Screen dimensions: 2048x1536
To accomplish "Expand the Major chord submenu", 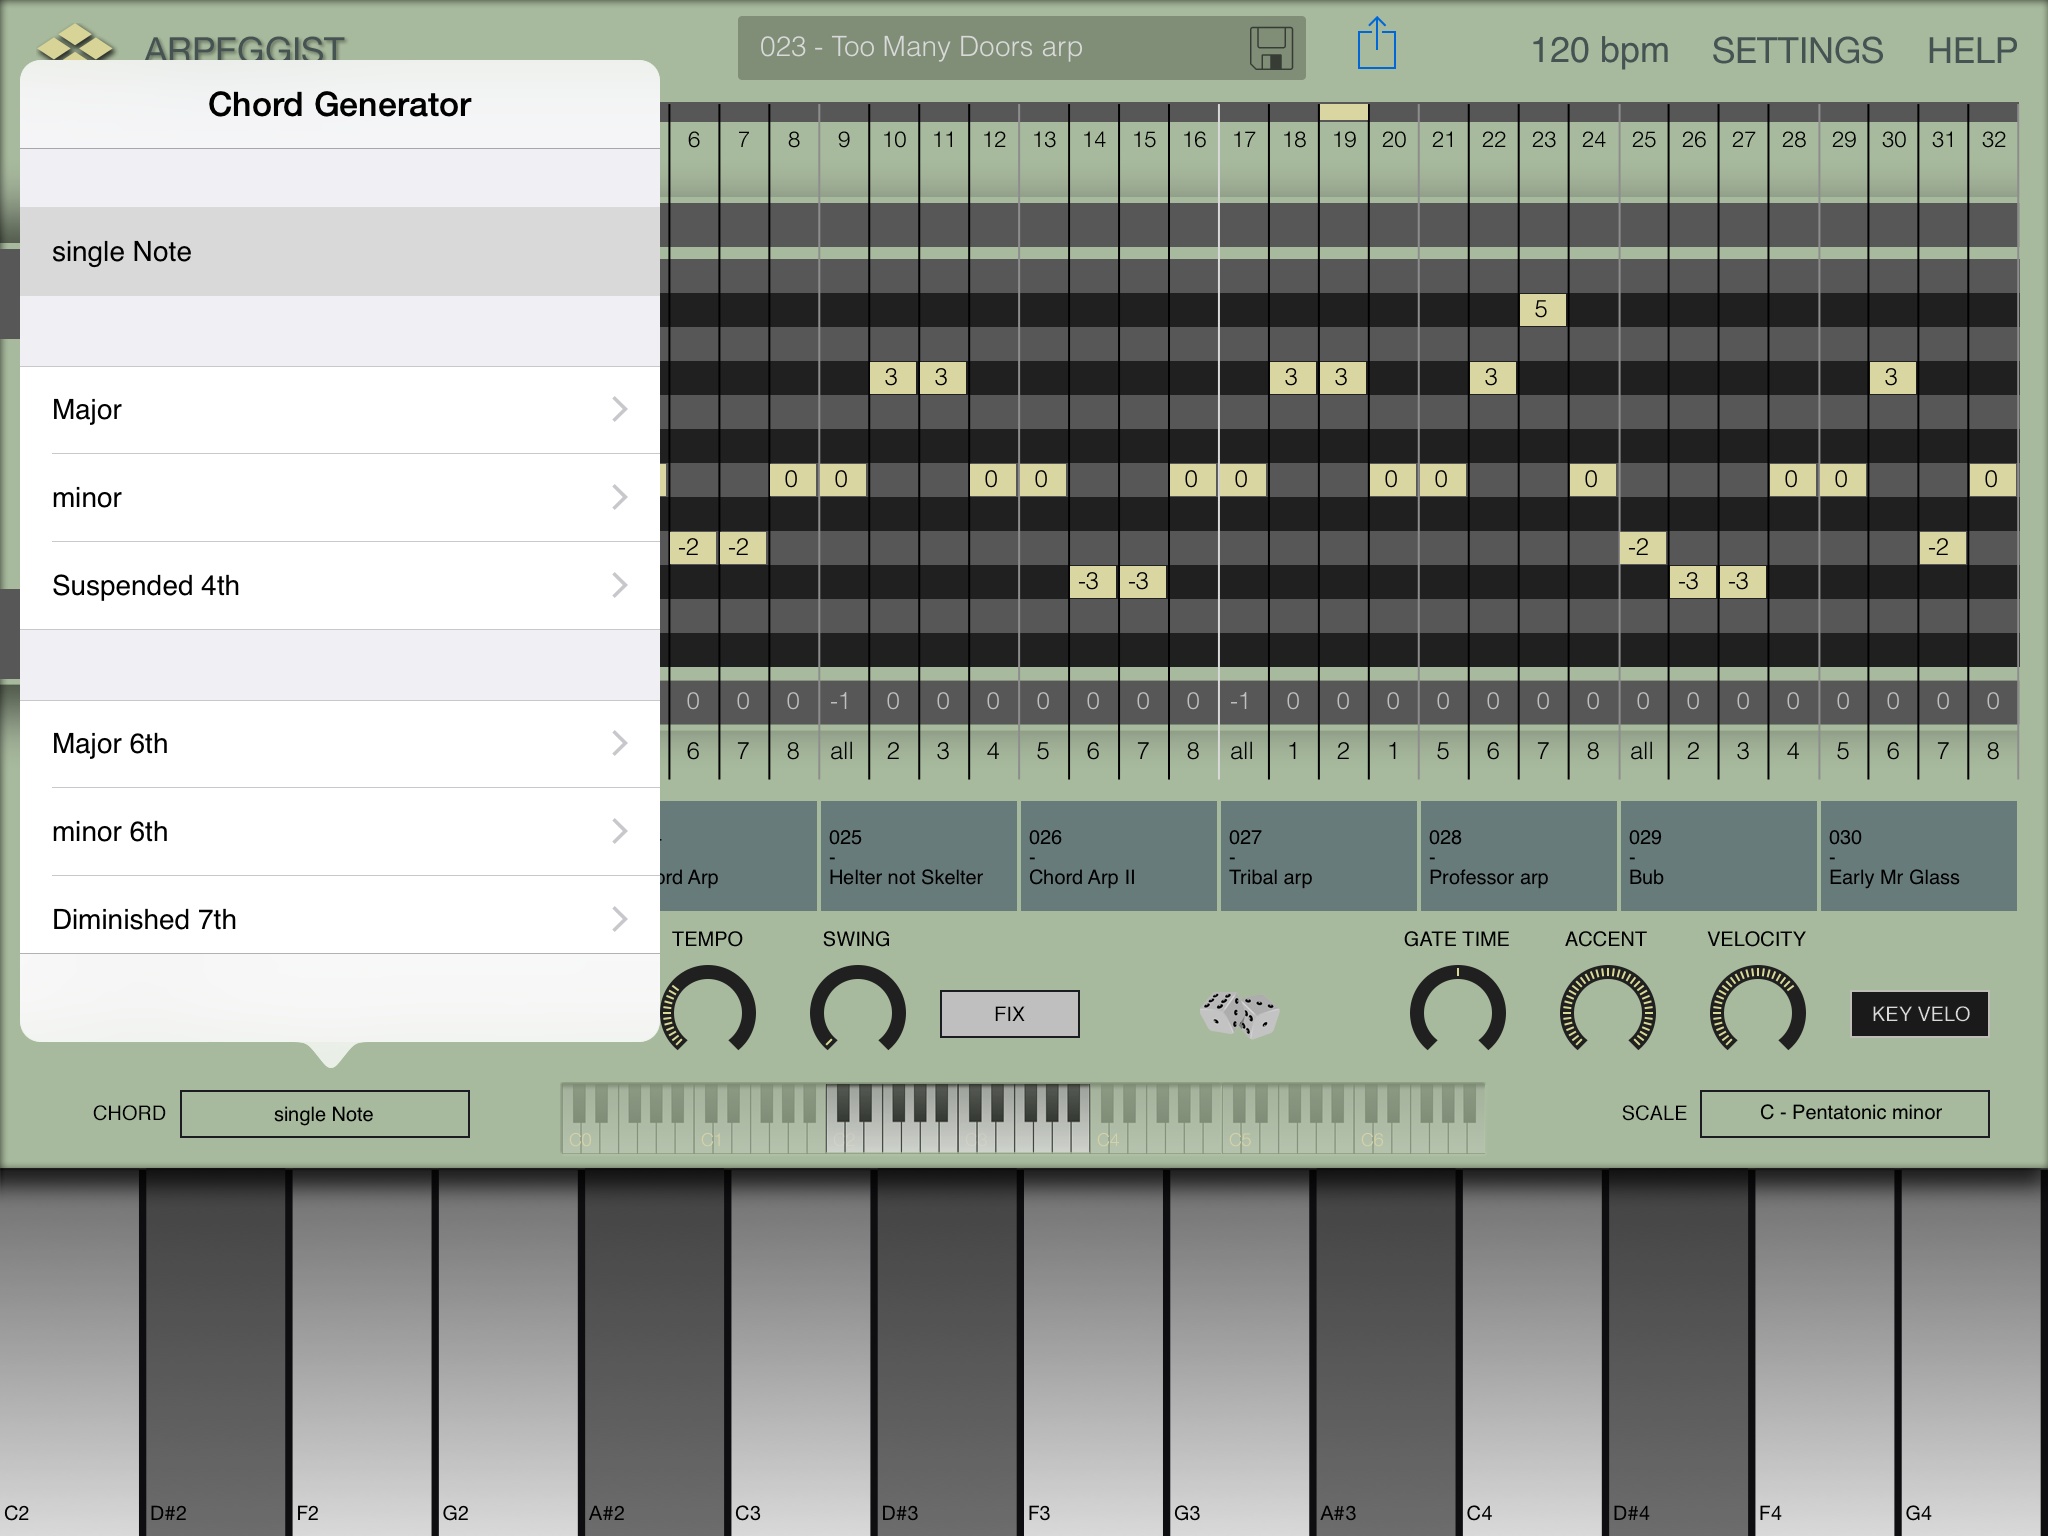I will pyautogui.click(x=340, y=410).
